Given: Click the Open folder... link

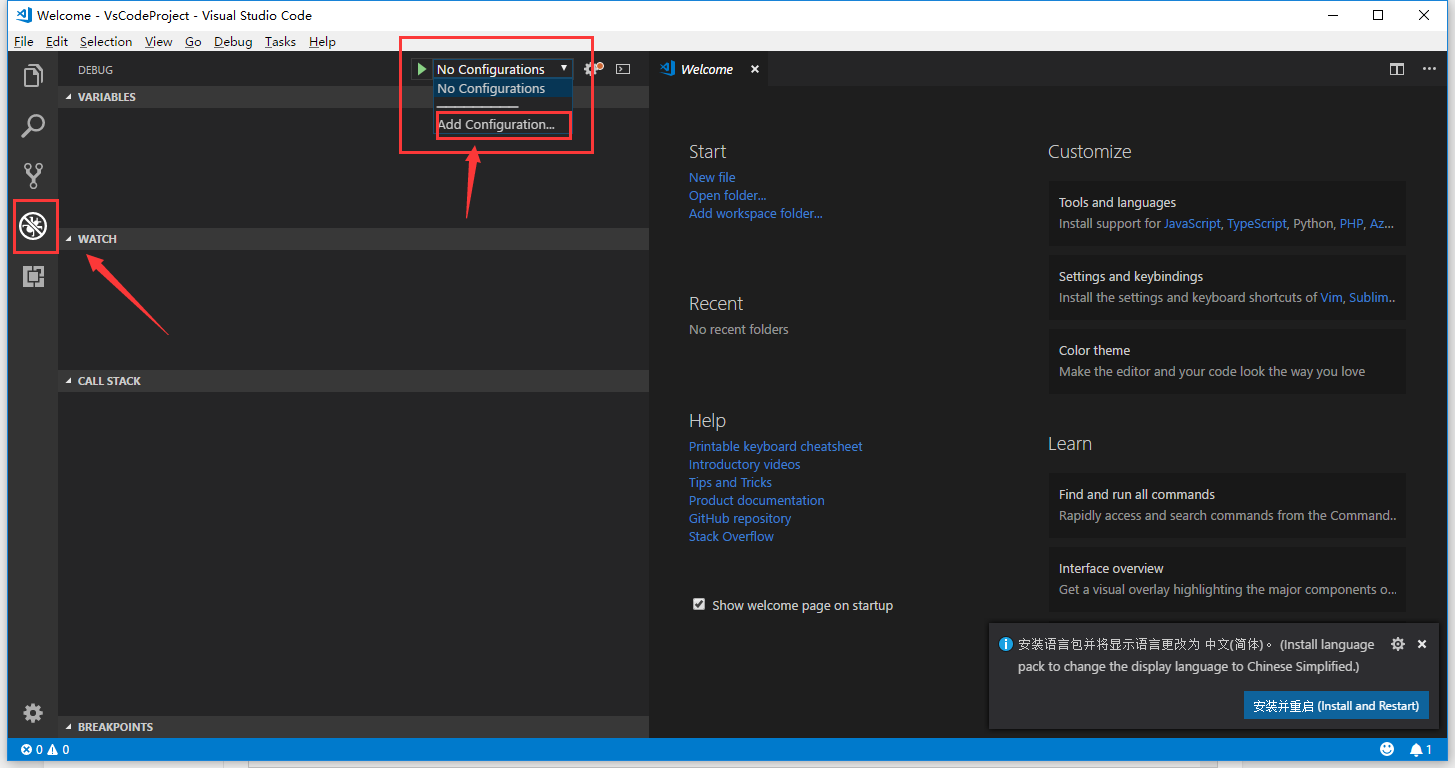Looking at the screenshot, I should (x=727, y=195).
